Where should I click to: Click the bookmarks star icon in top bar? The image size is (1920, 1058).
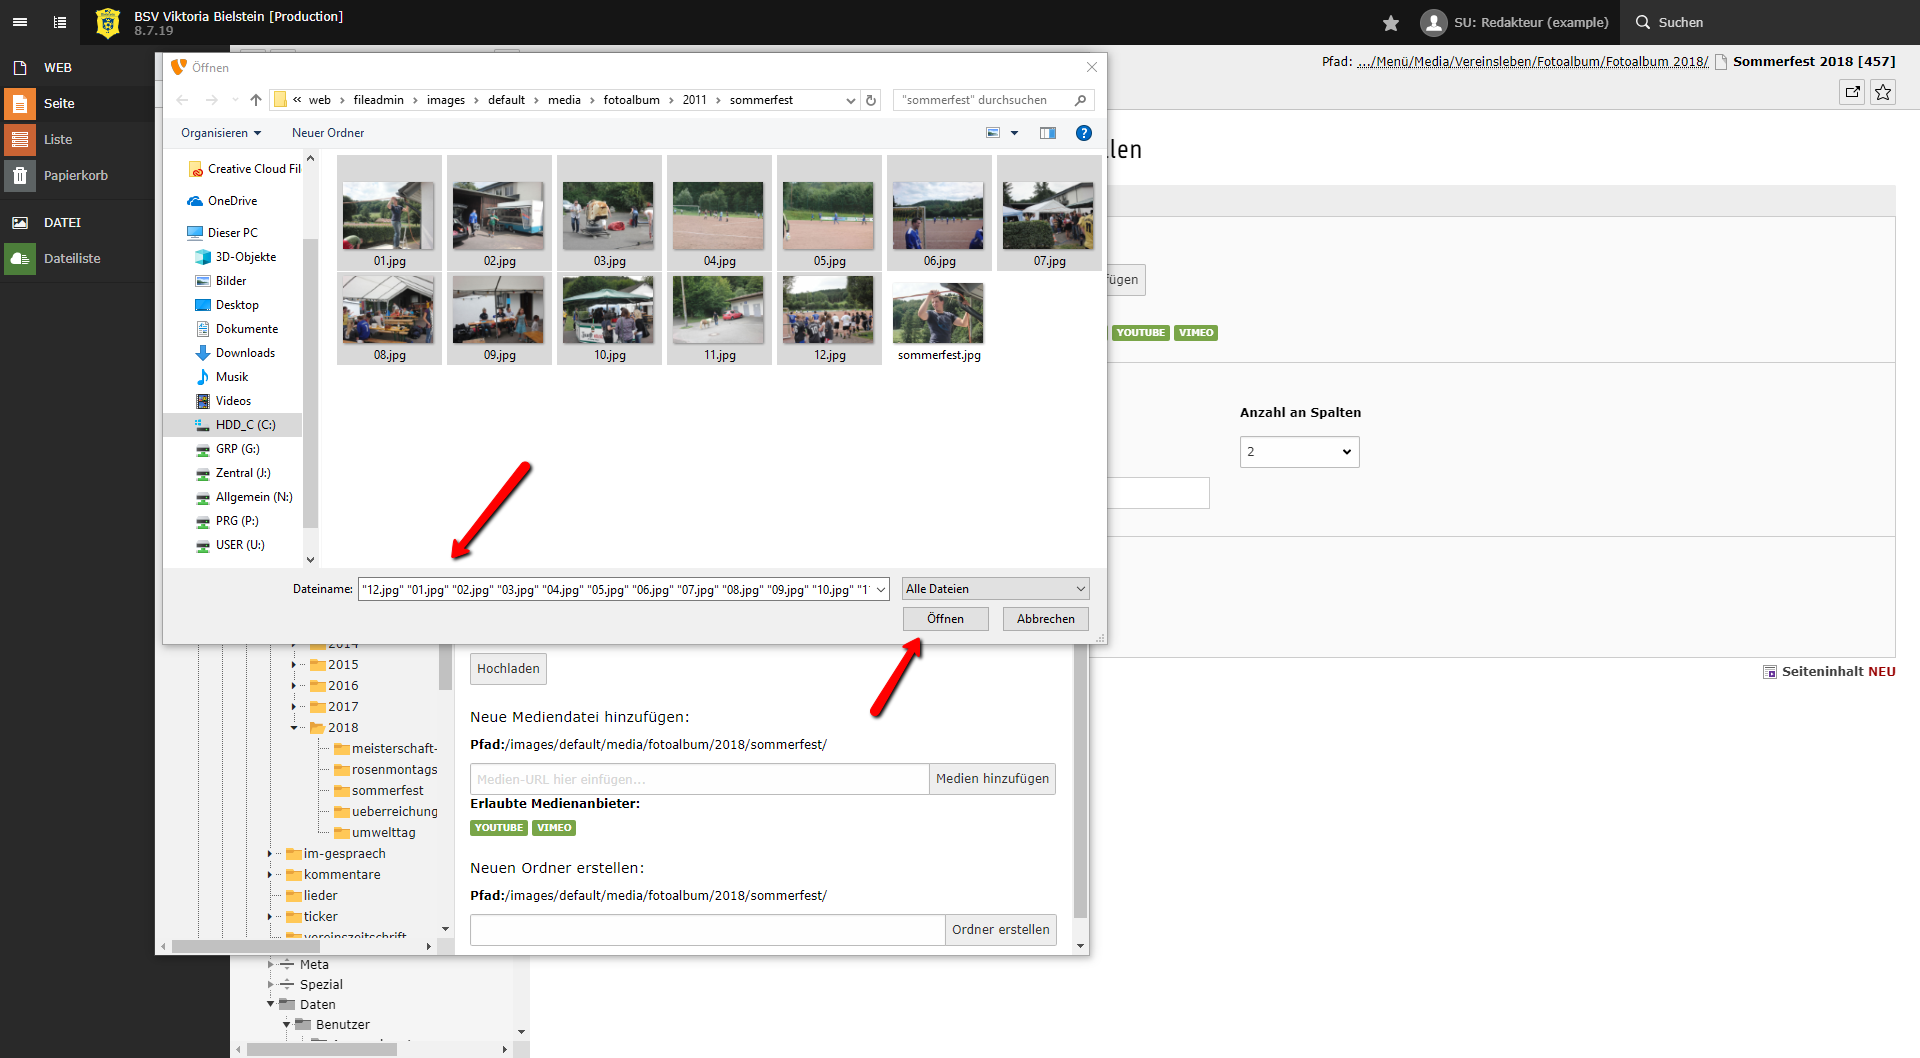(1390, 23)
